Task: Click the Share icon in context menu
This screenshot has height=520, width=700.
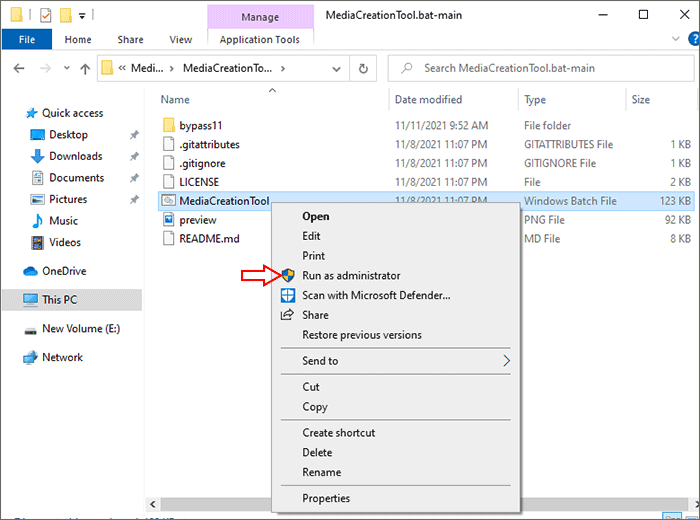Action: coord(287,315)
